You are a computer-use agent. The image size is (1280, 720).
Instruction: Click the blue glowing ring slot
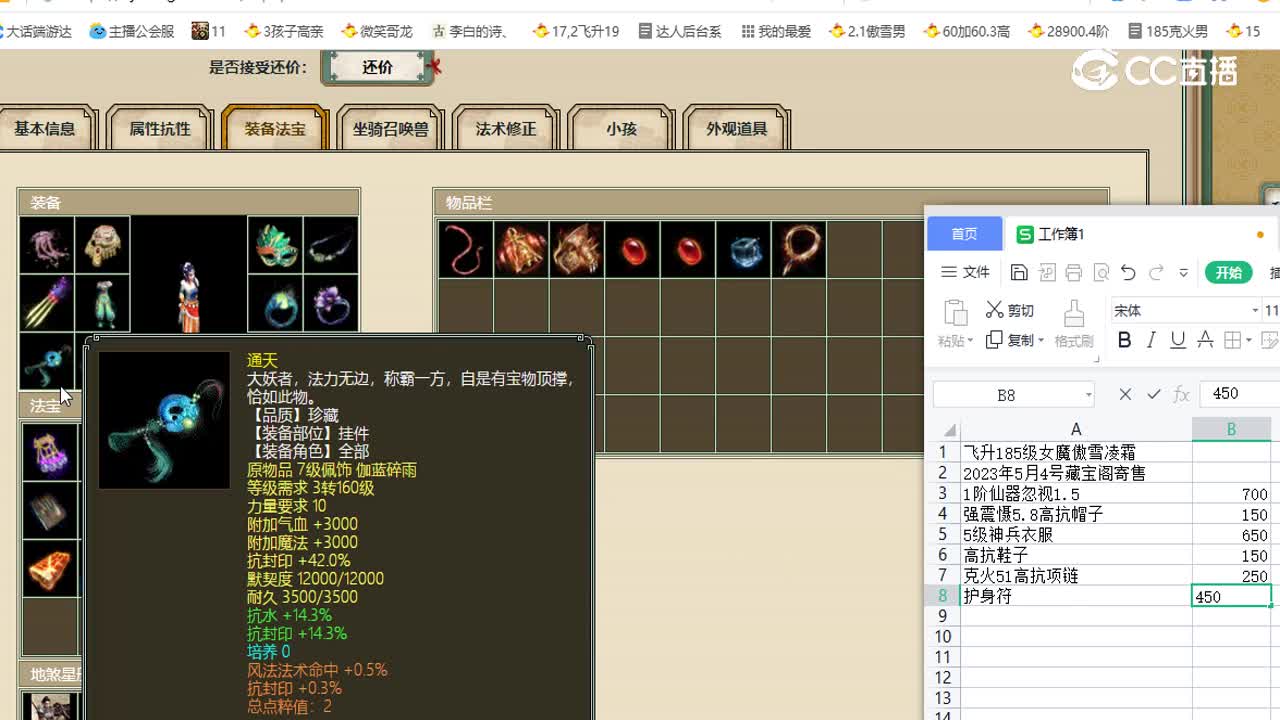tap(275, 303)
